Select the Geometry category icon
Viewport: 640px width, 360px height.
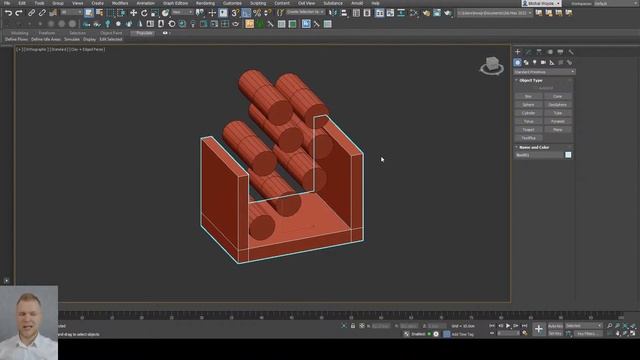(x=518, y=62)
